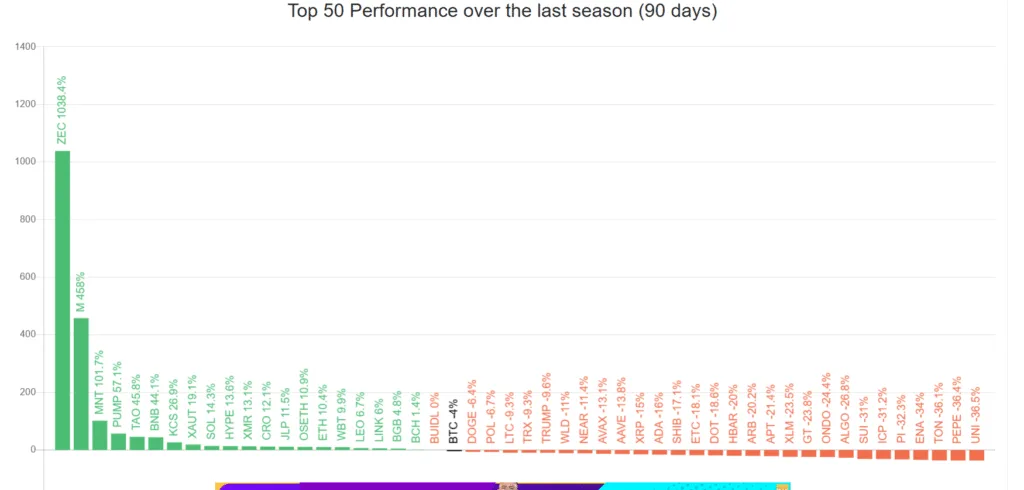Click the red TON -36.1% bar
1024x490 pixels.
(939, 455)
